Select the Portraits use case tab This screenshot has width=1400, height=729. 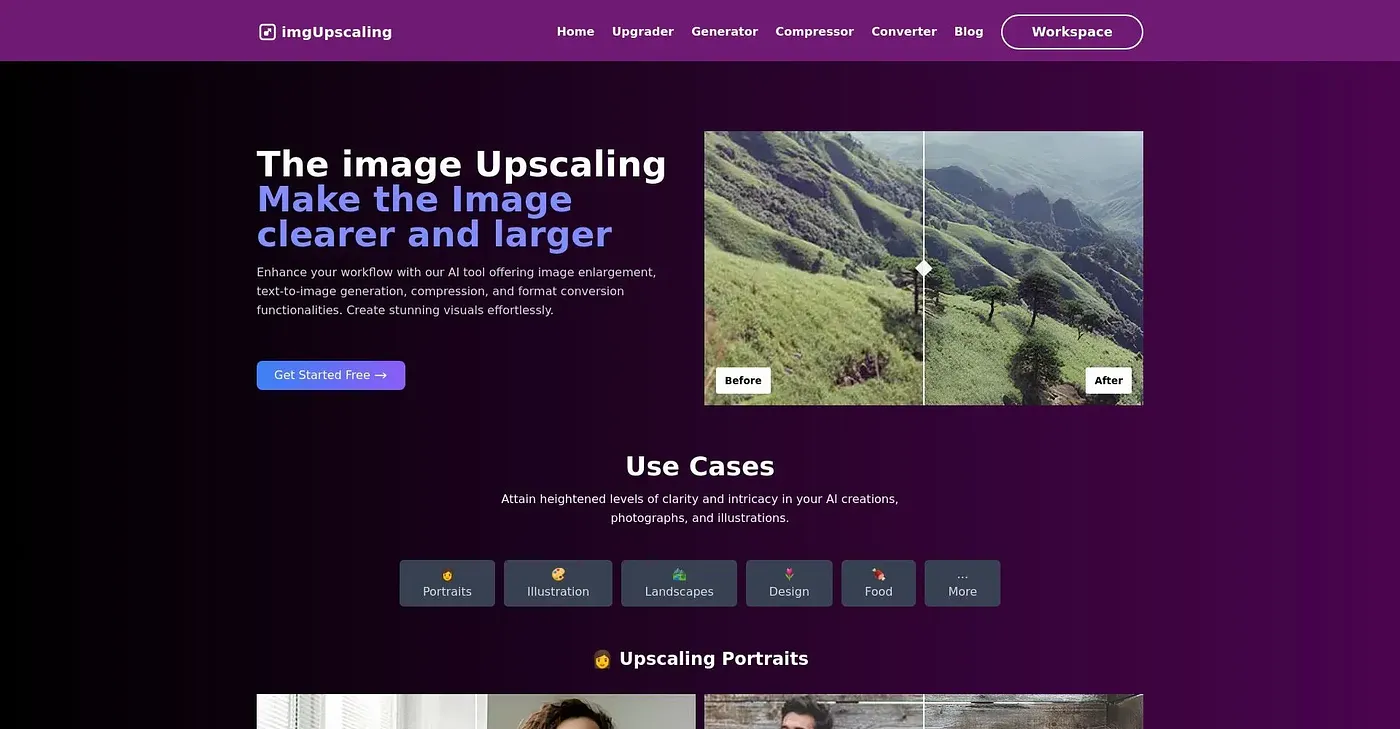(x=447, y=583)
